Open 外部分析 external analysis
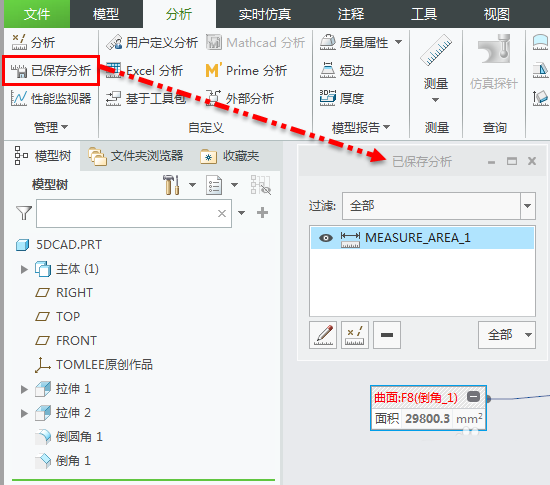This screenshot has height=485, width=550. [x=240, y=99]
